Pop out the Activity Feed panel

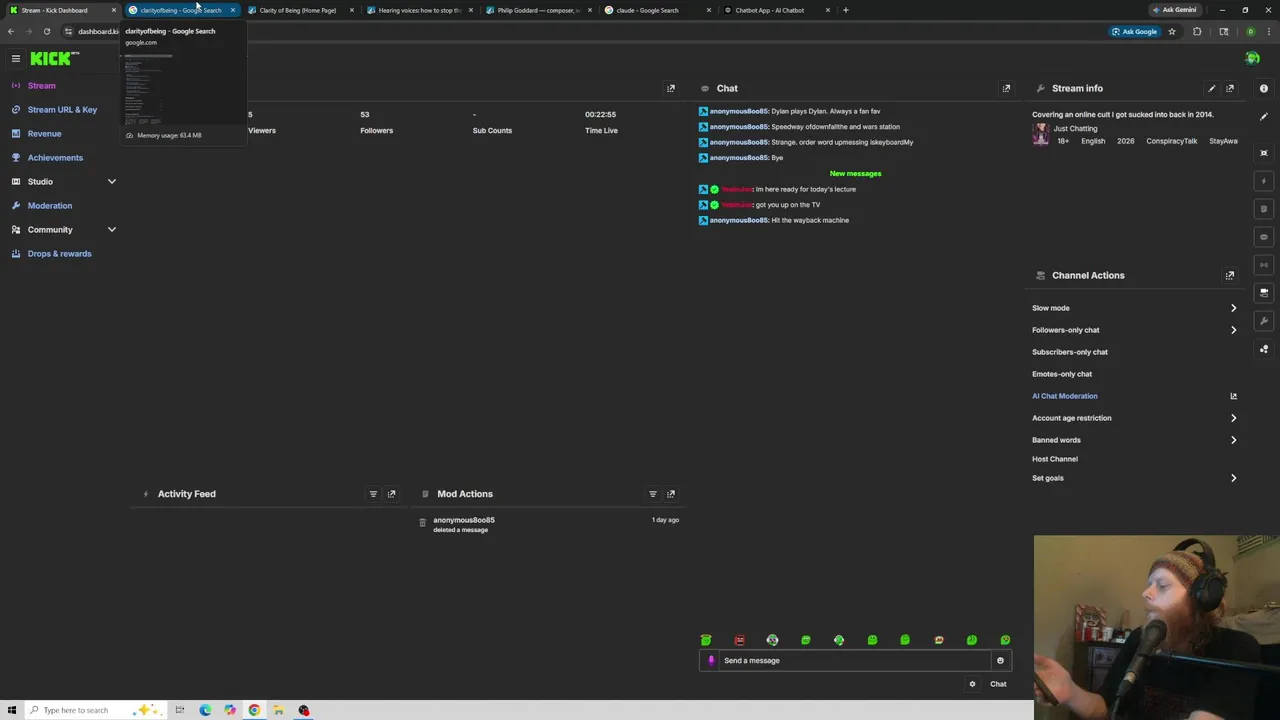click(x=391, y=494)
